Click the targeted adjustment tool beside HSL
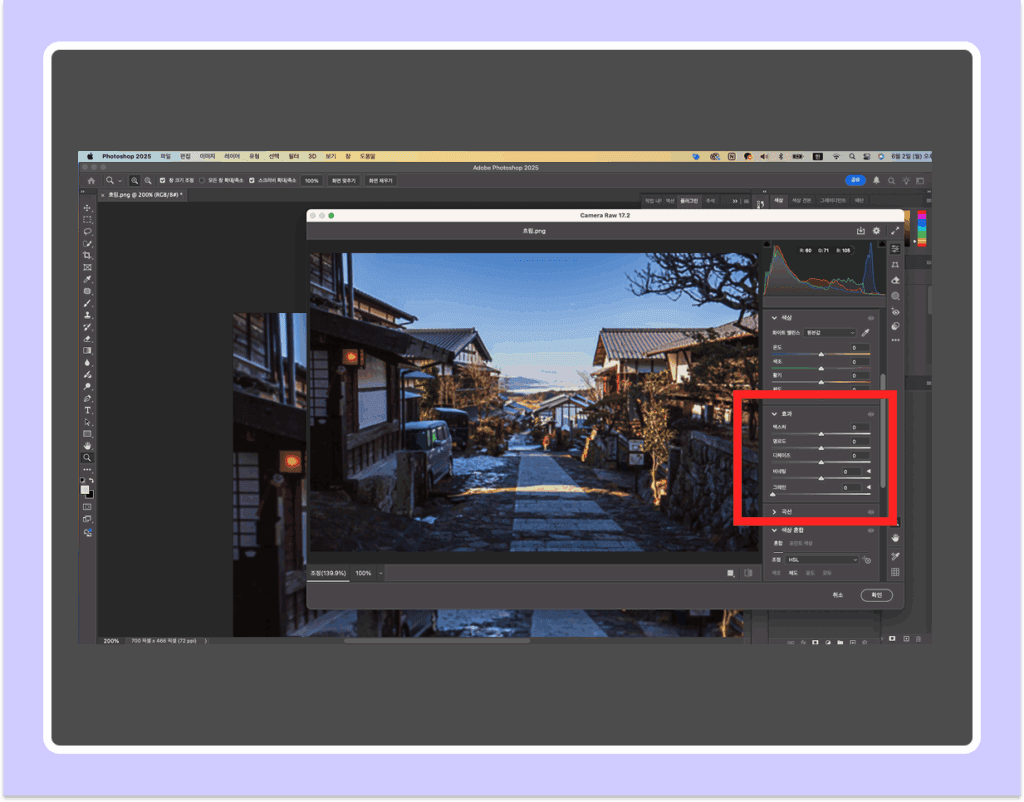The image size is (1024, 802). point(867,560)
